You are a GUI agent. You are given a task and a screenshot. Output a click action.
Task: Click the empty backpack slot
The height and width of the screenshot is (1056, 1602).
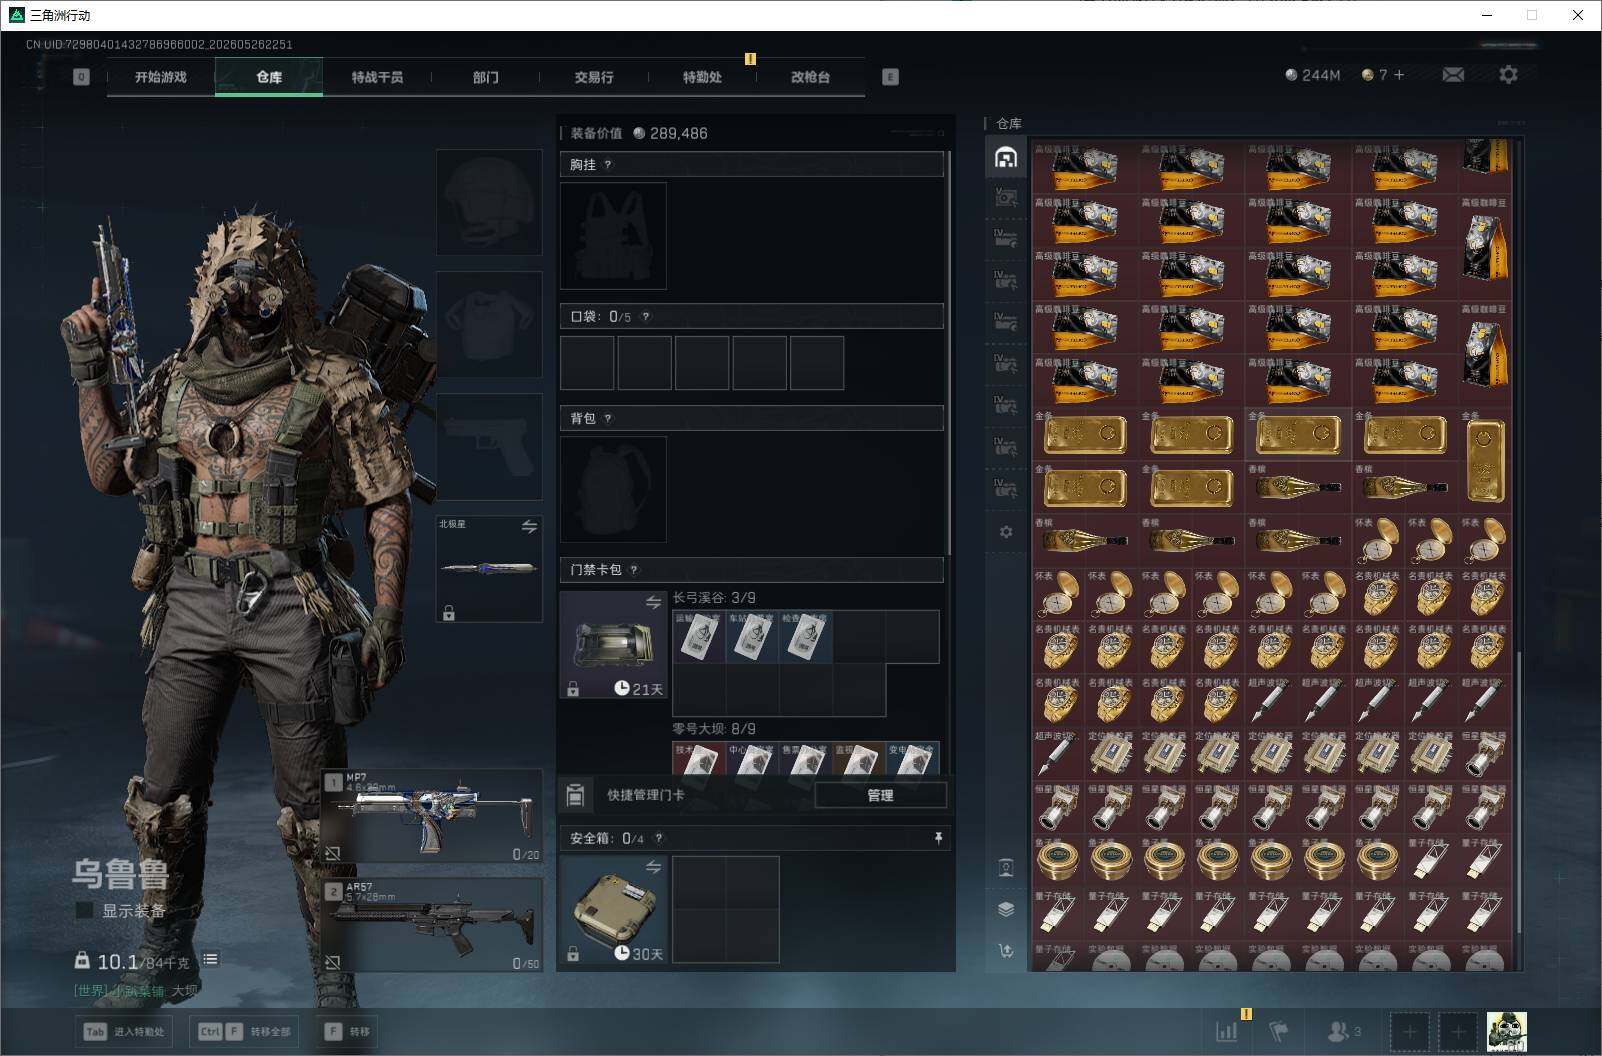point(613,490)
